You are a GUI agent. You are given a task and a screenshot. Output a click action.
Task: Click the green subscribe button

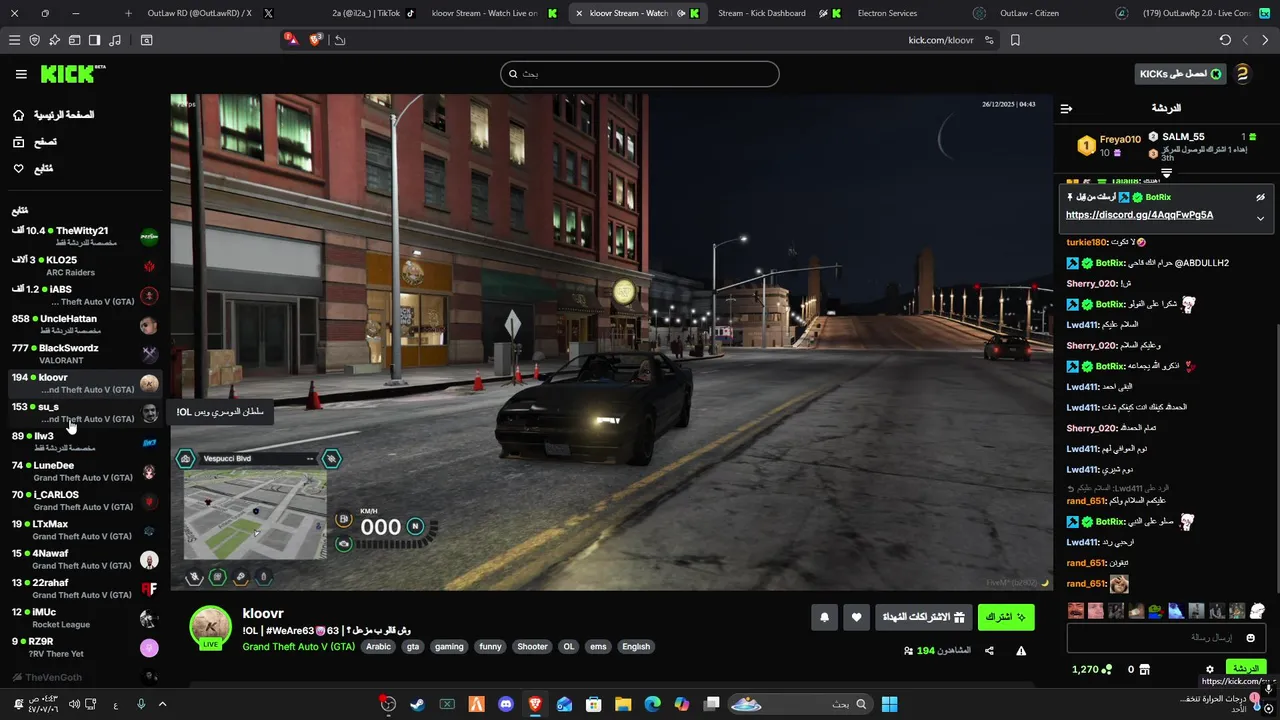(1006, 617)
